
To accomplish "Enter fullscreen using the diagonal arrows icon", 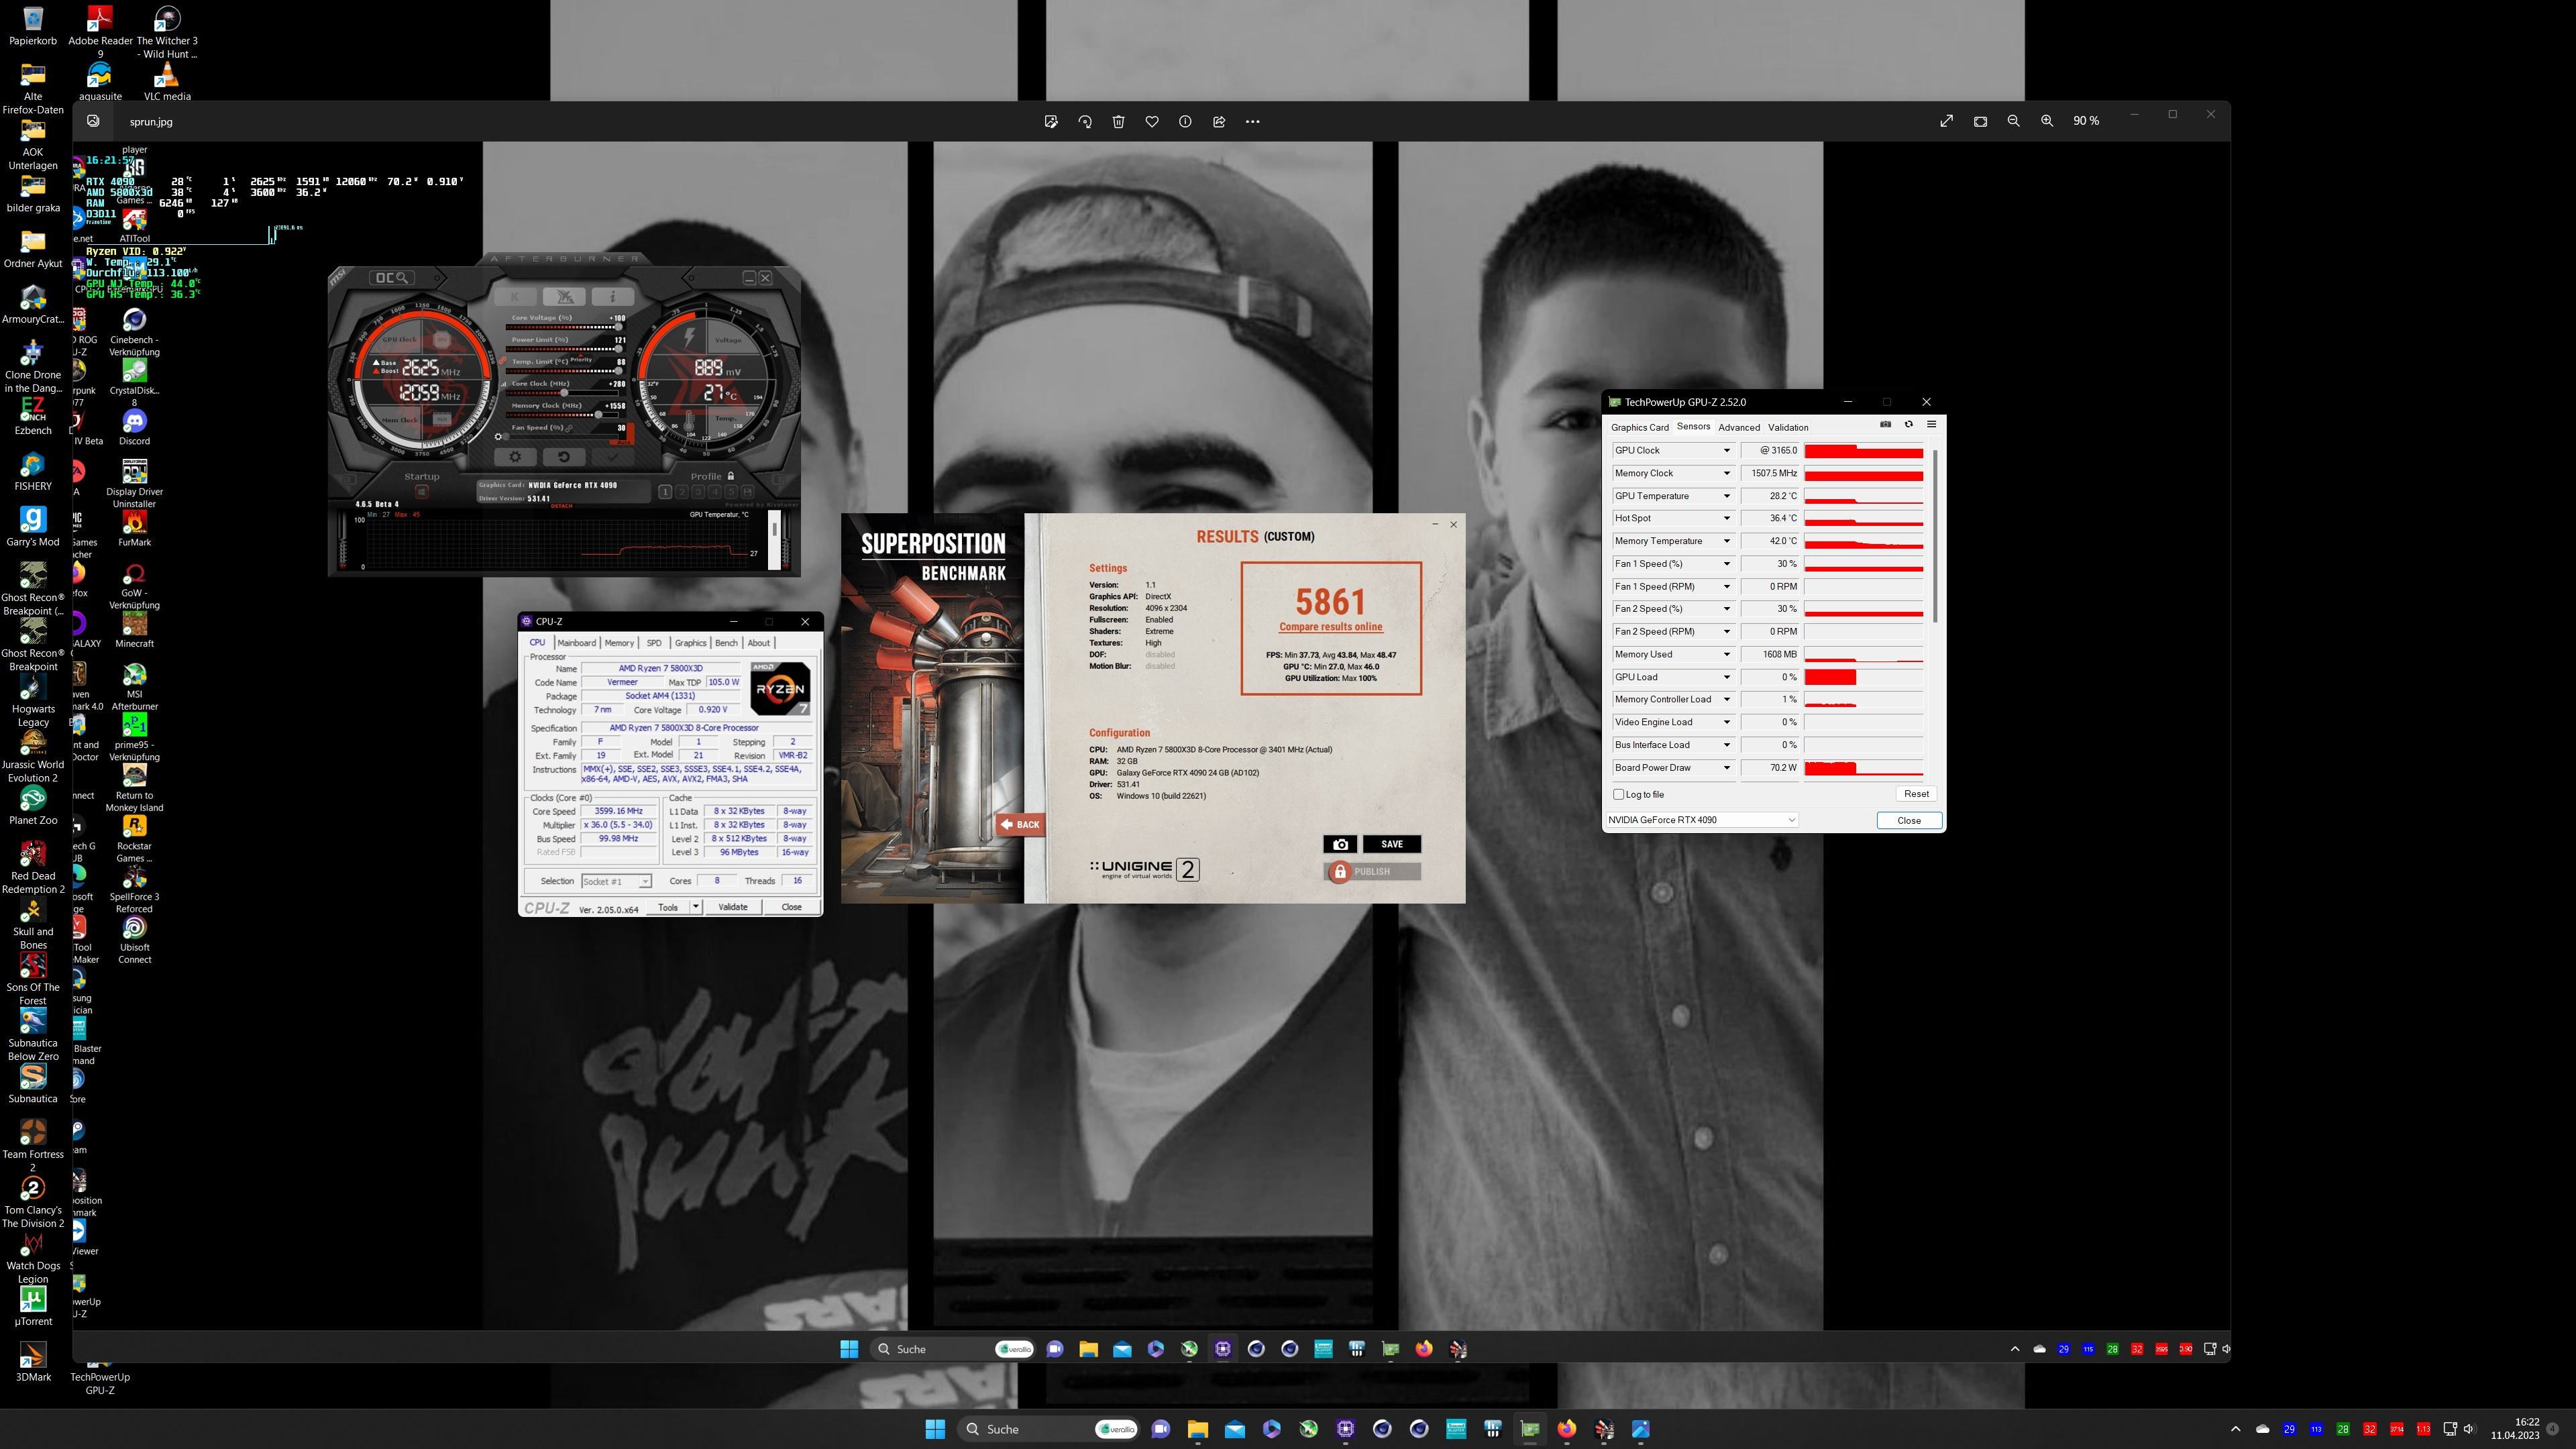I will (1946, 121).
